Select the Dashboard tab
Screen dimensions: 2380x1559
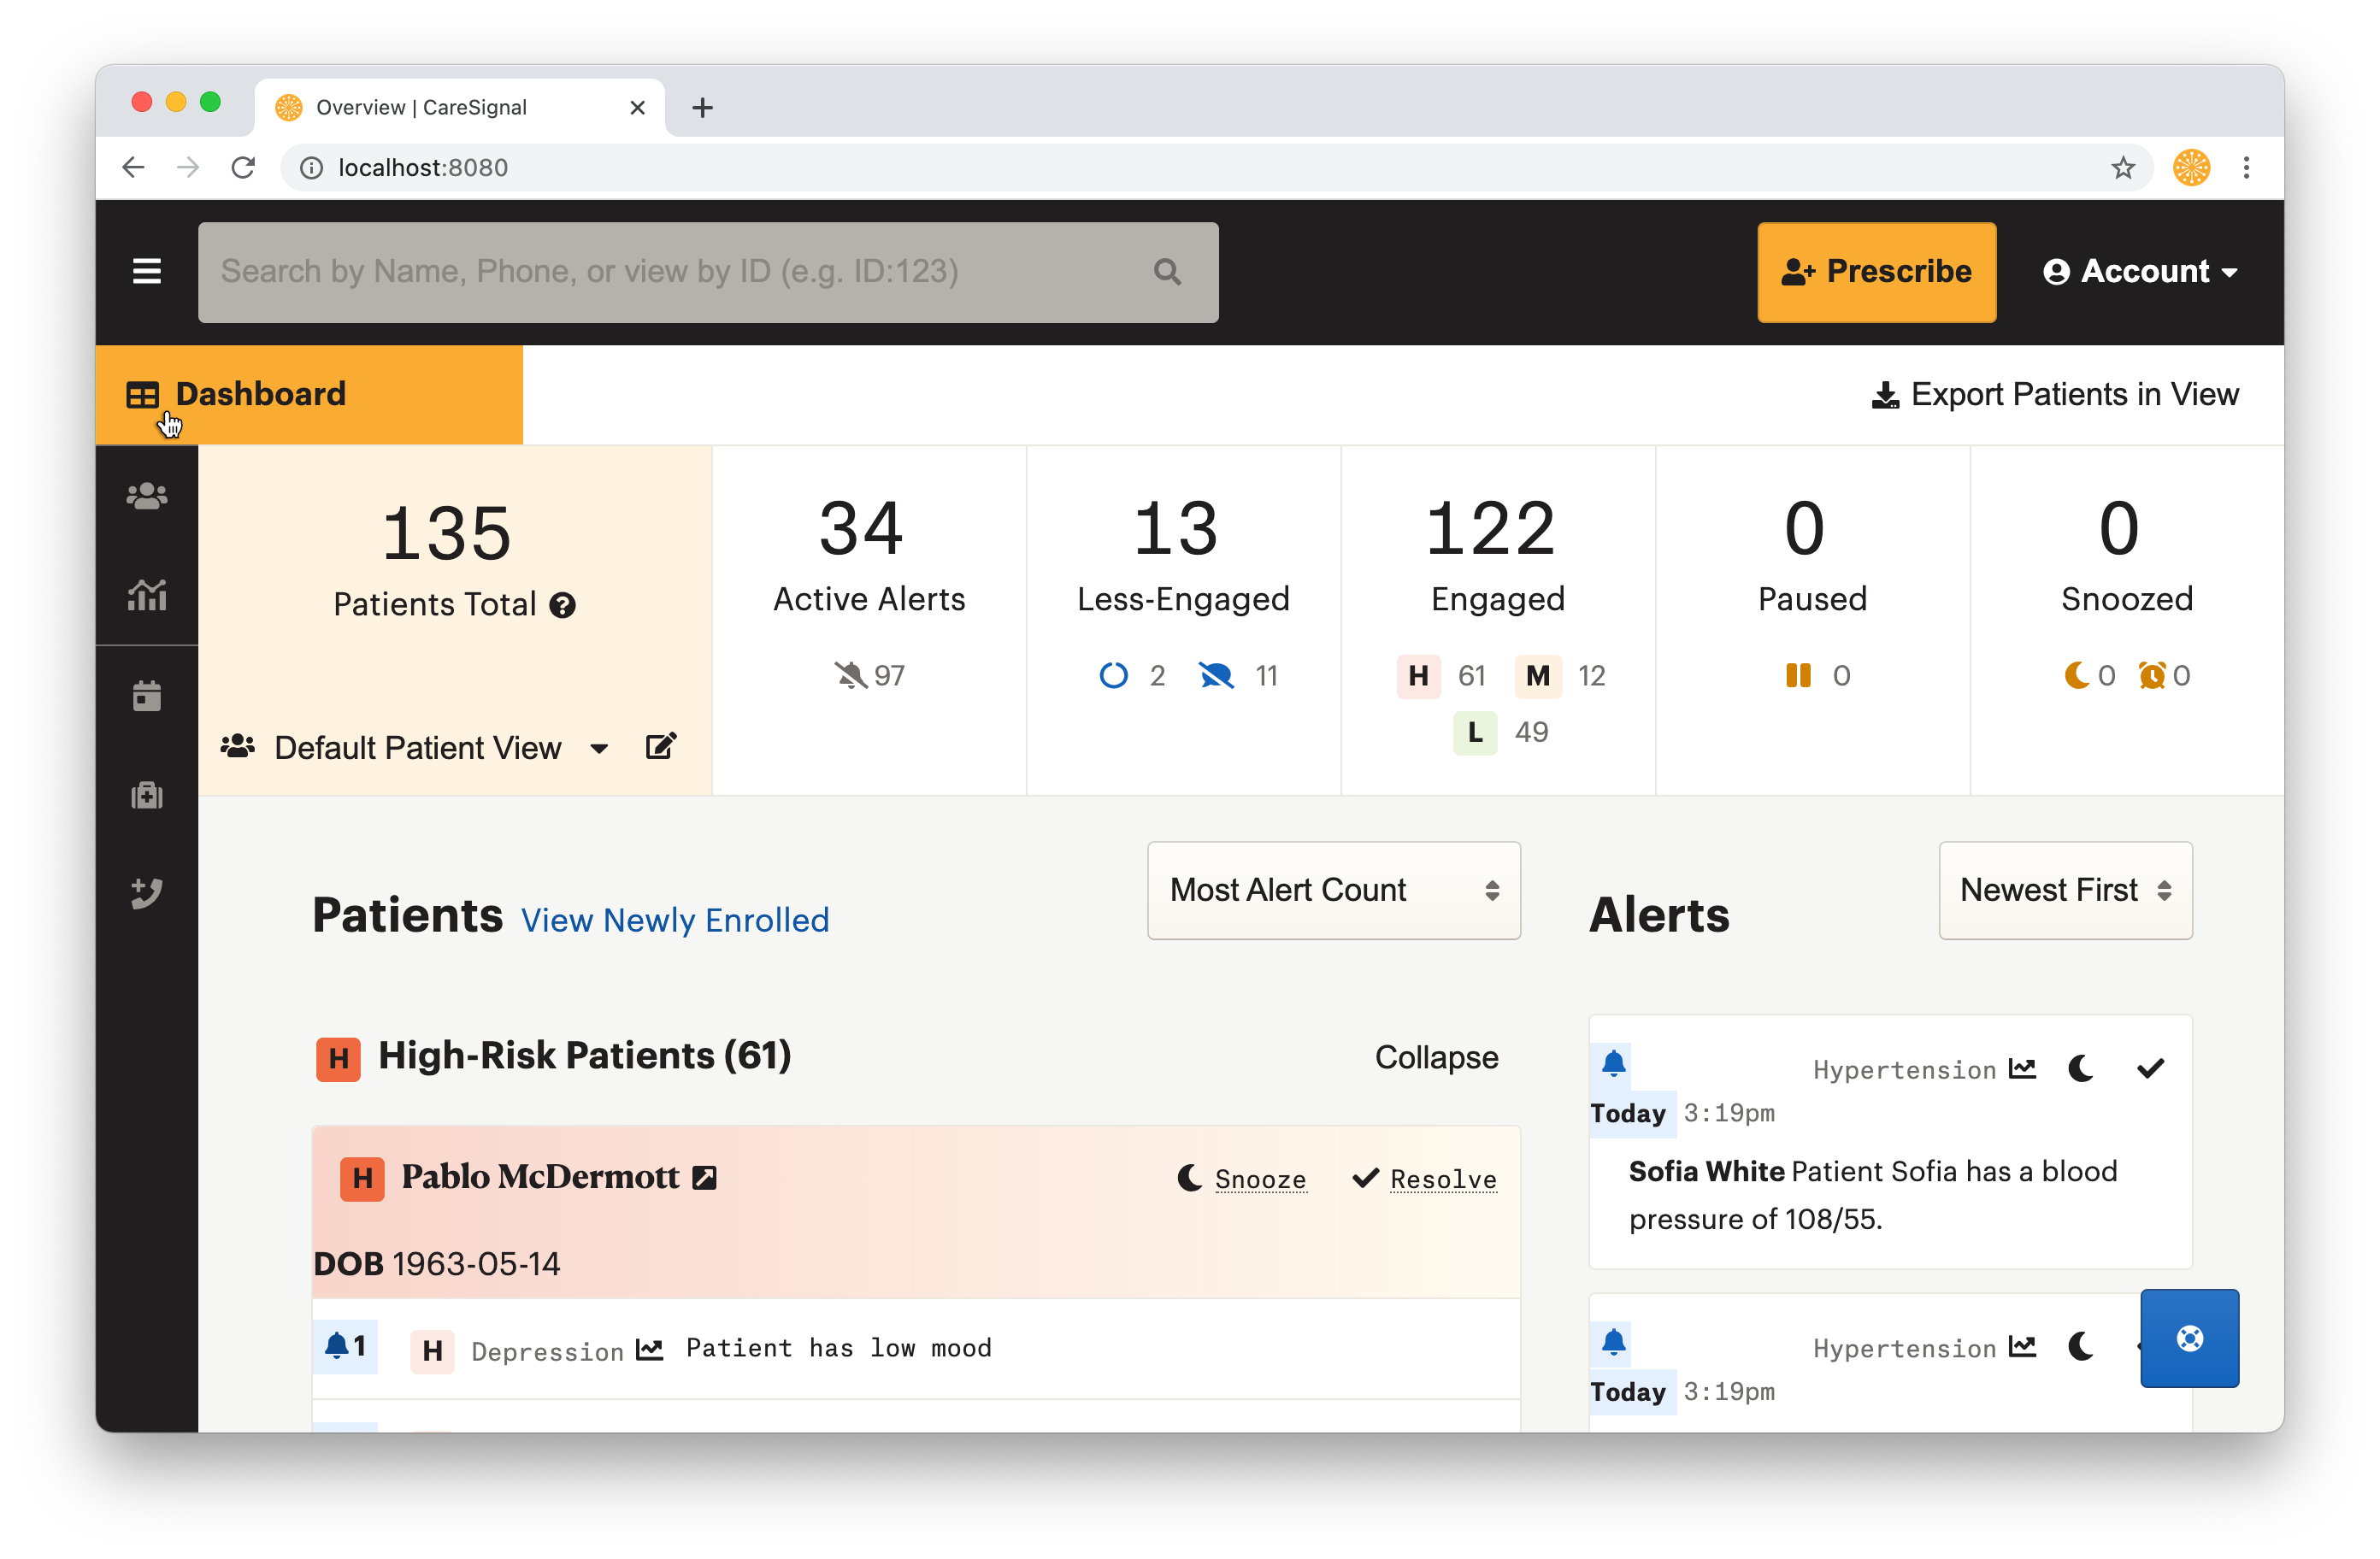pyautogui.click(x=309, y=395)
